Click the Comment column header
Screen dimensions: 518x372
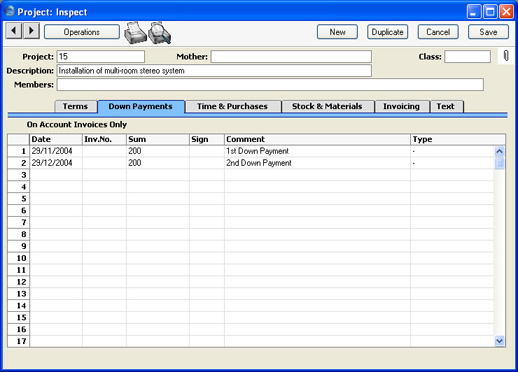318,139
